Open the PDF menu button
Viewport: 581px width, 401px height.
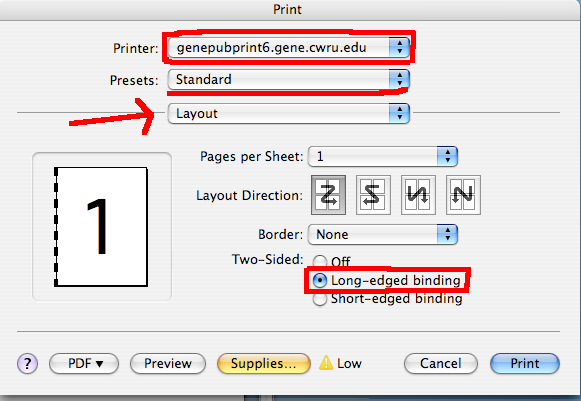(84, 363)
